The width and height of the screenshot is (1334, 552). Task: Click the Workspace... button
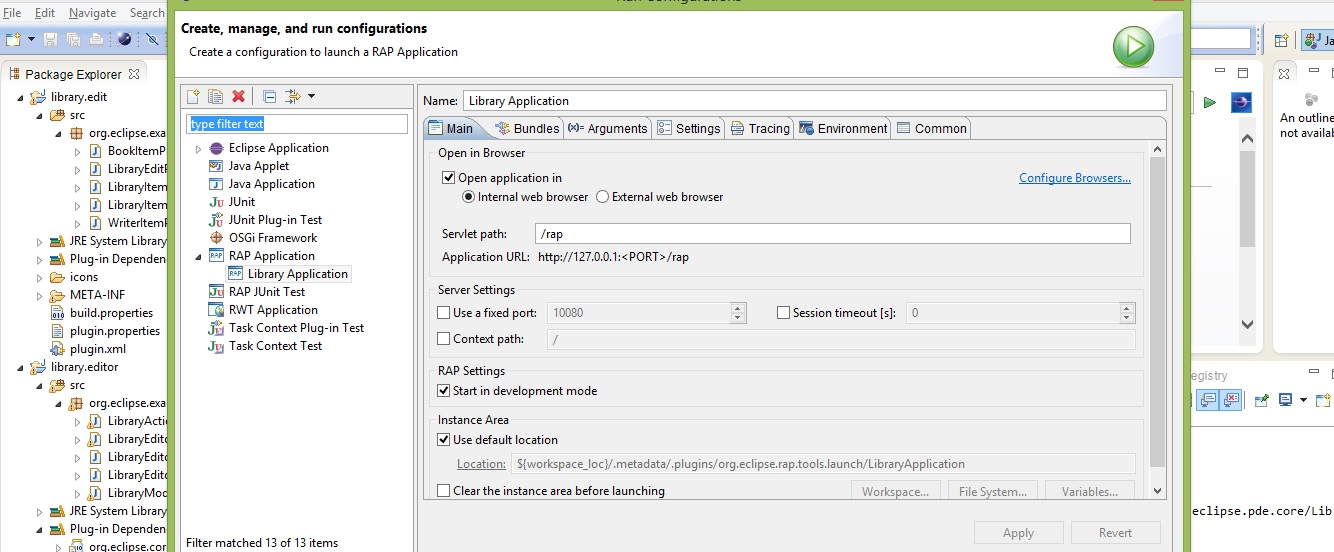pos(895,491)
